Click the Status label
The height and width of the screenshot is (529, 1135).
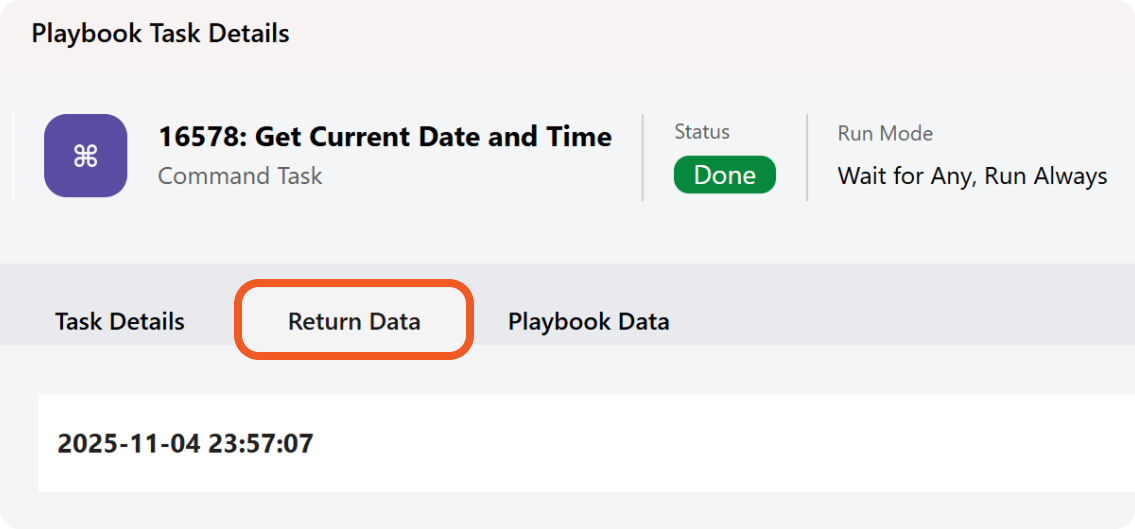click(702, 132)
